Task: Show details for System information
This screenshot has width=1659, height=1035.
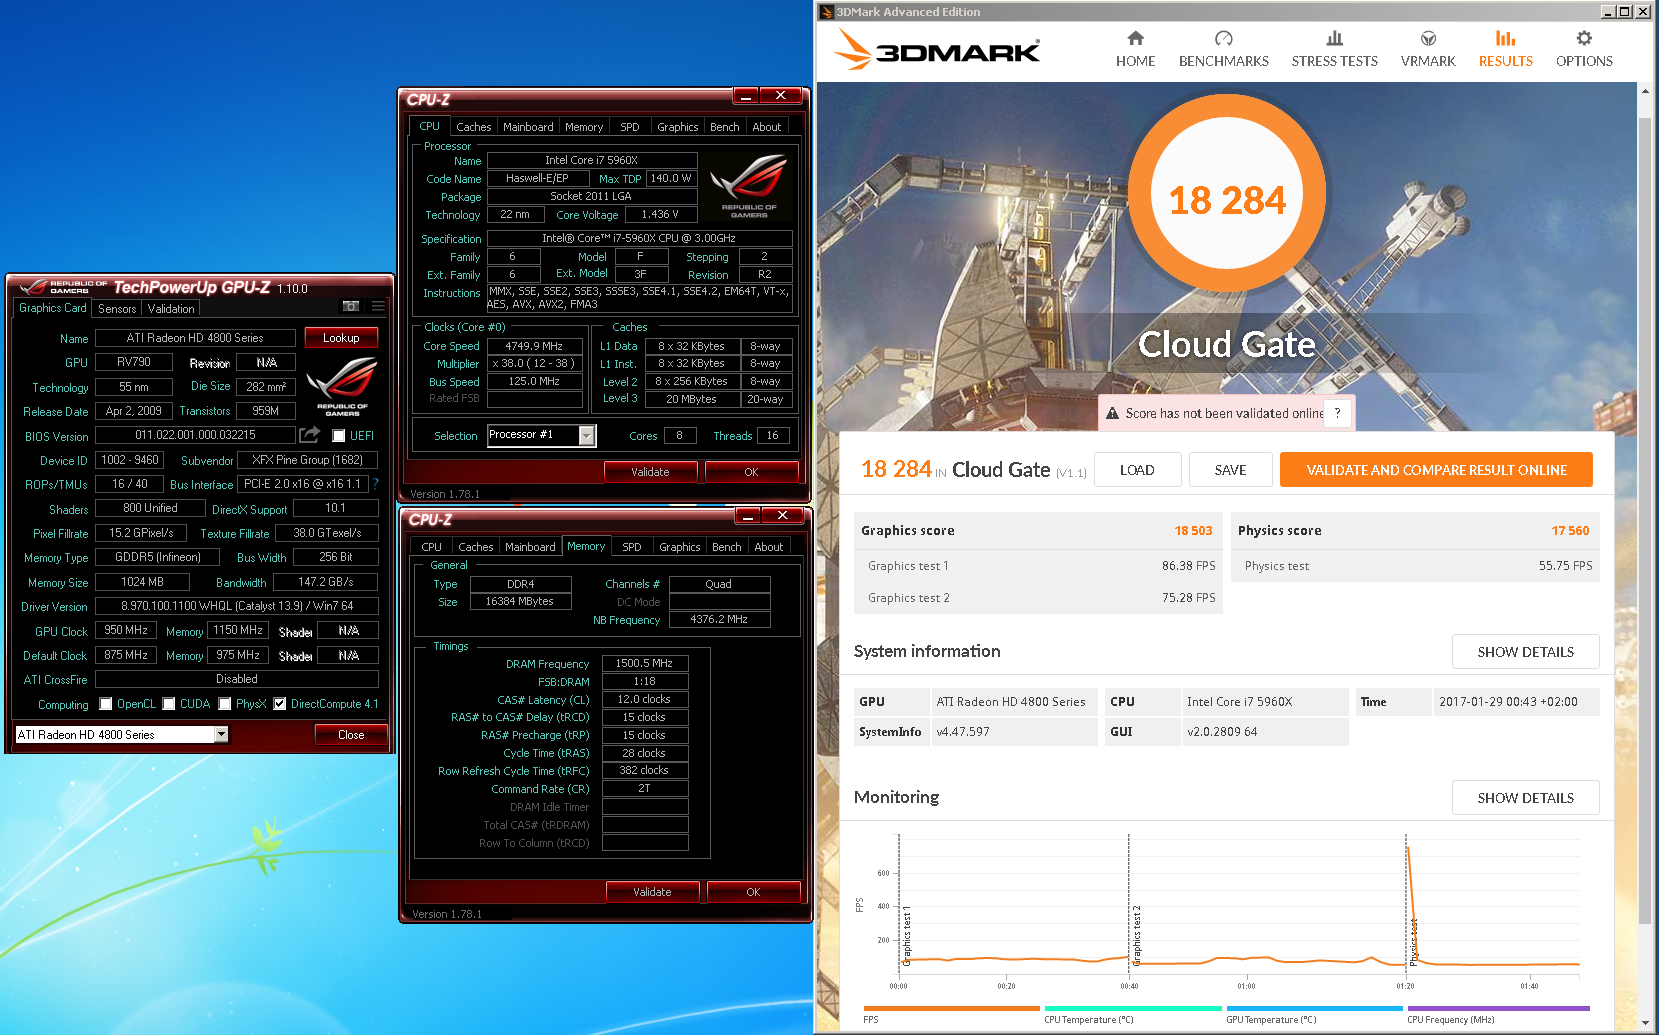Action: pyautogui.click(x=1525, y=652)
